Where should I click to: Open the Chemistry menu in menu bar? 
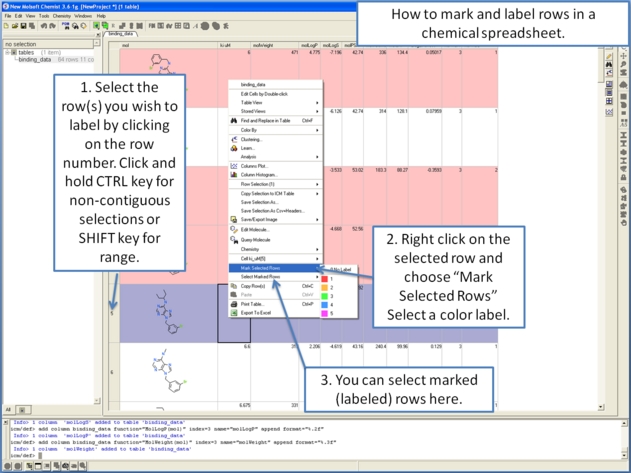pyautogui.click(x=61, y=16)
